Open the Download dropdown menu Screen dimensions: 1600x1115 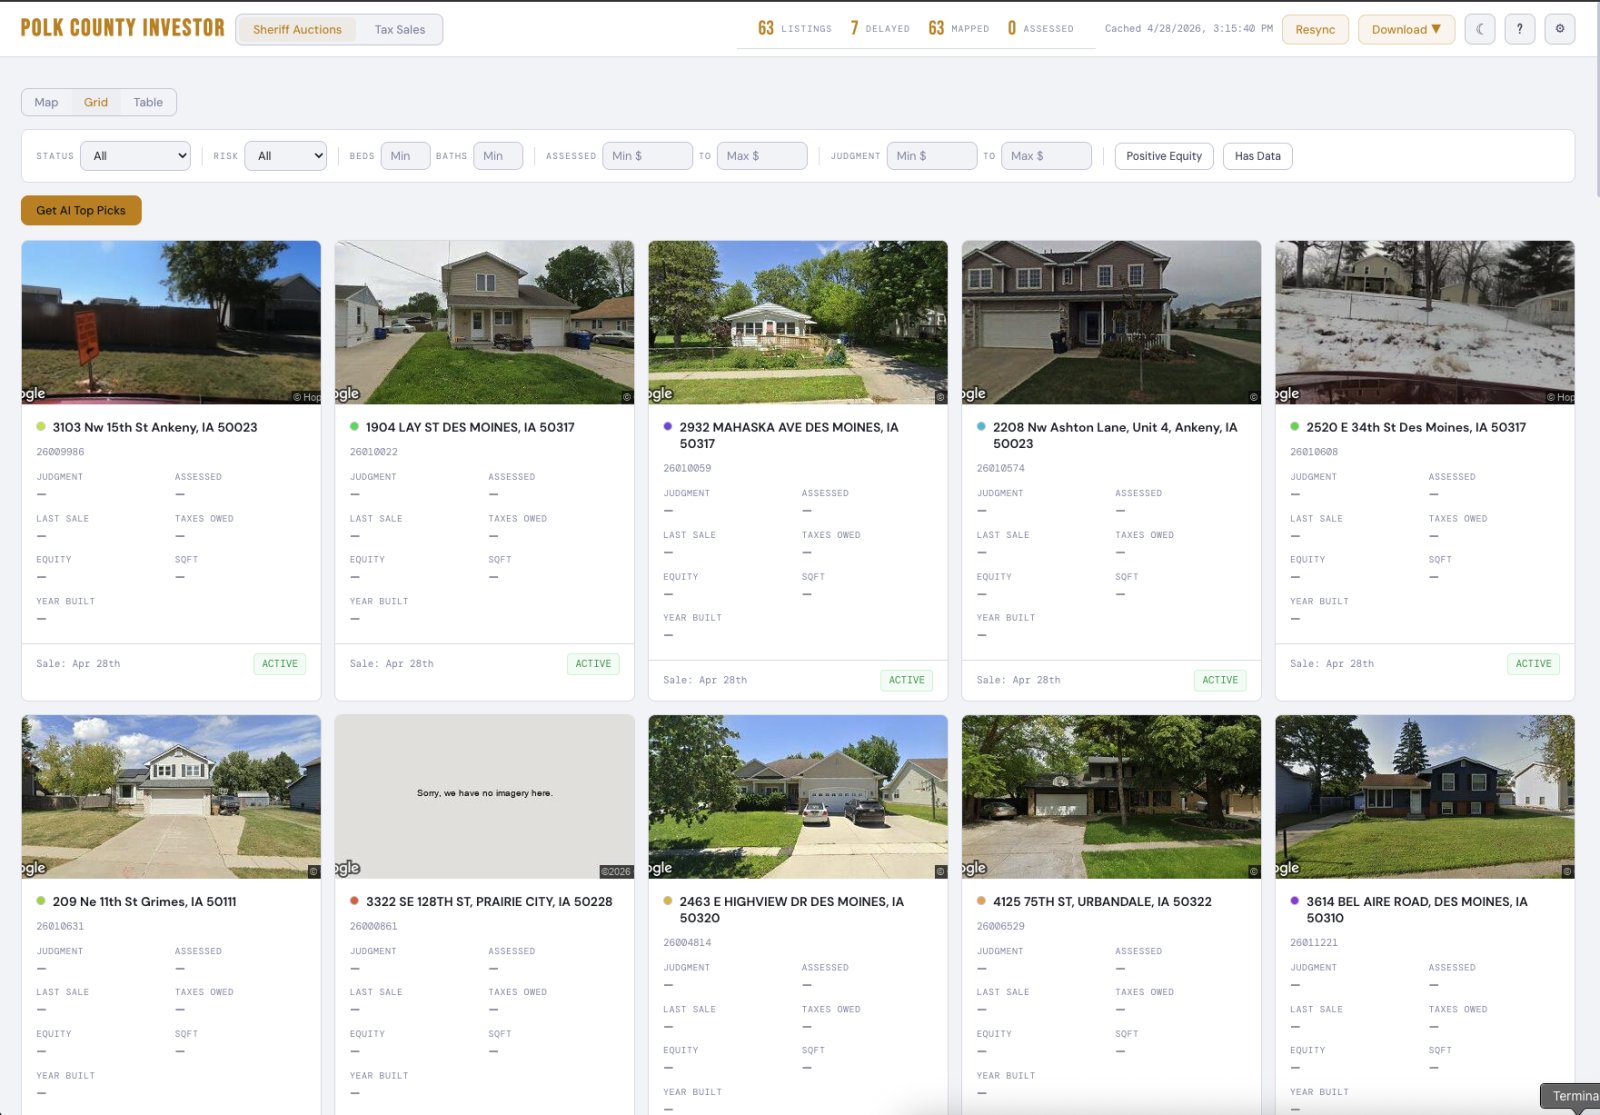1406,29
